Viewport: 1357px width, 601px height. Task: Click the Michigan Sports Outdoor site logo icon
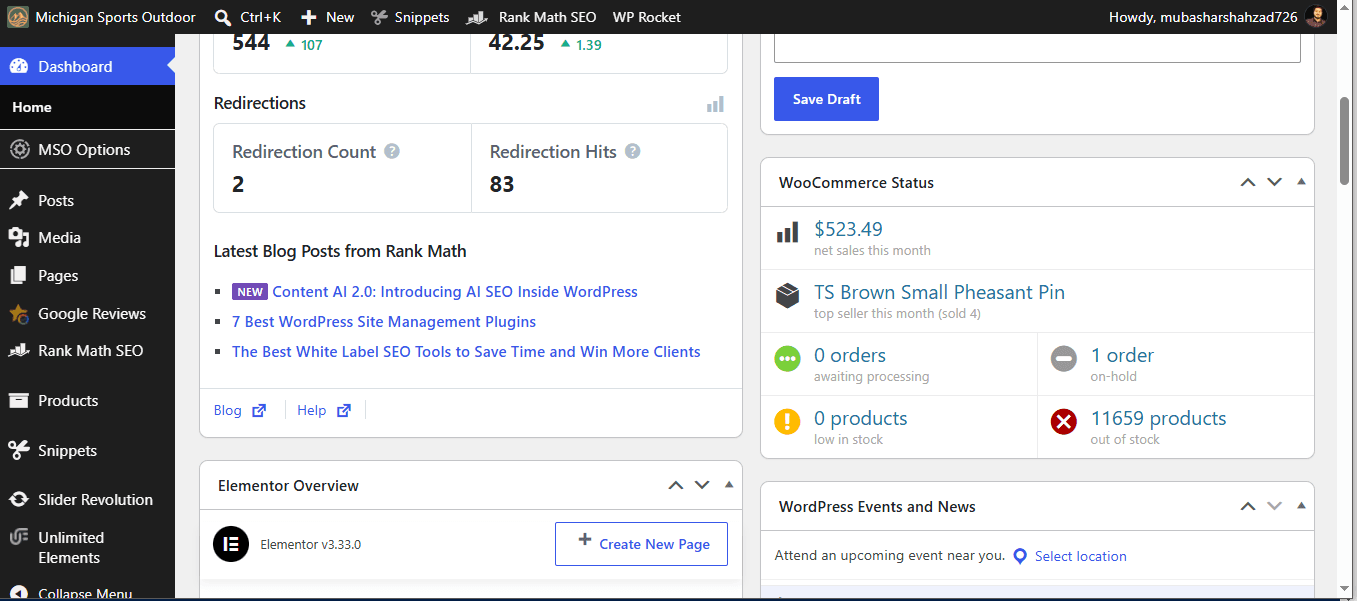[17, 17]
